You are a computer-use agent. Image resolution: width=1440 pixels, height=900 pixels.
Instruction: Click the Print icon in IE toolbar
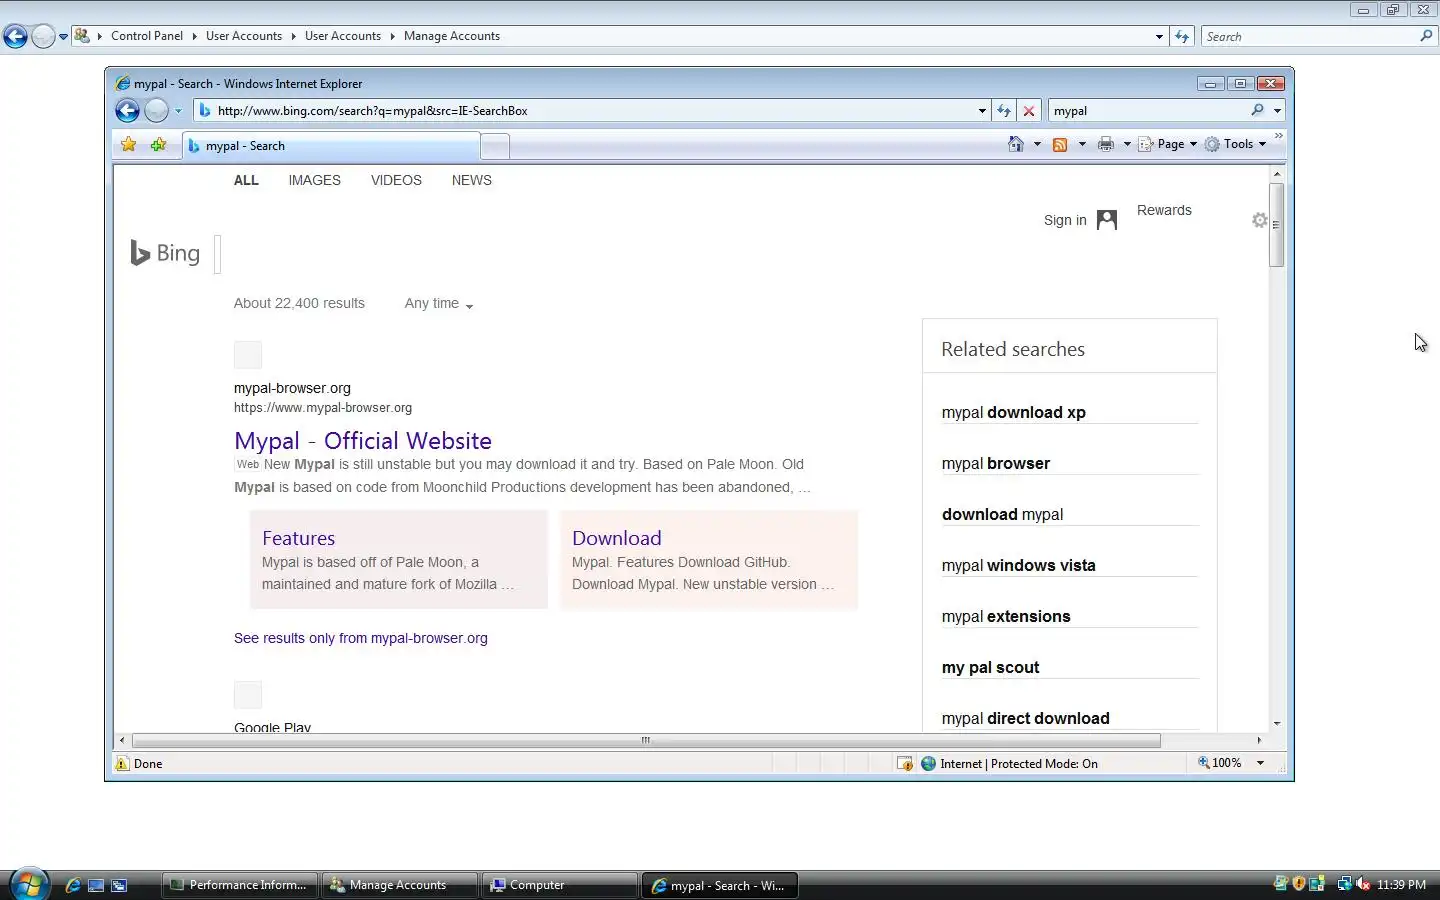coord(1105,144)
